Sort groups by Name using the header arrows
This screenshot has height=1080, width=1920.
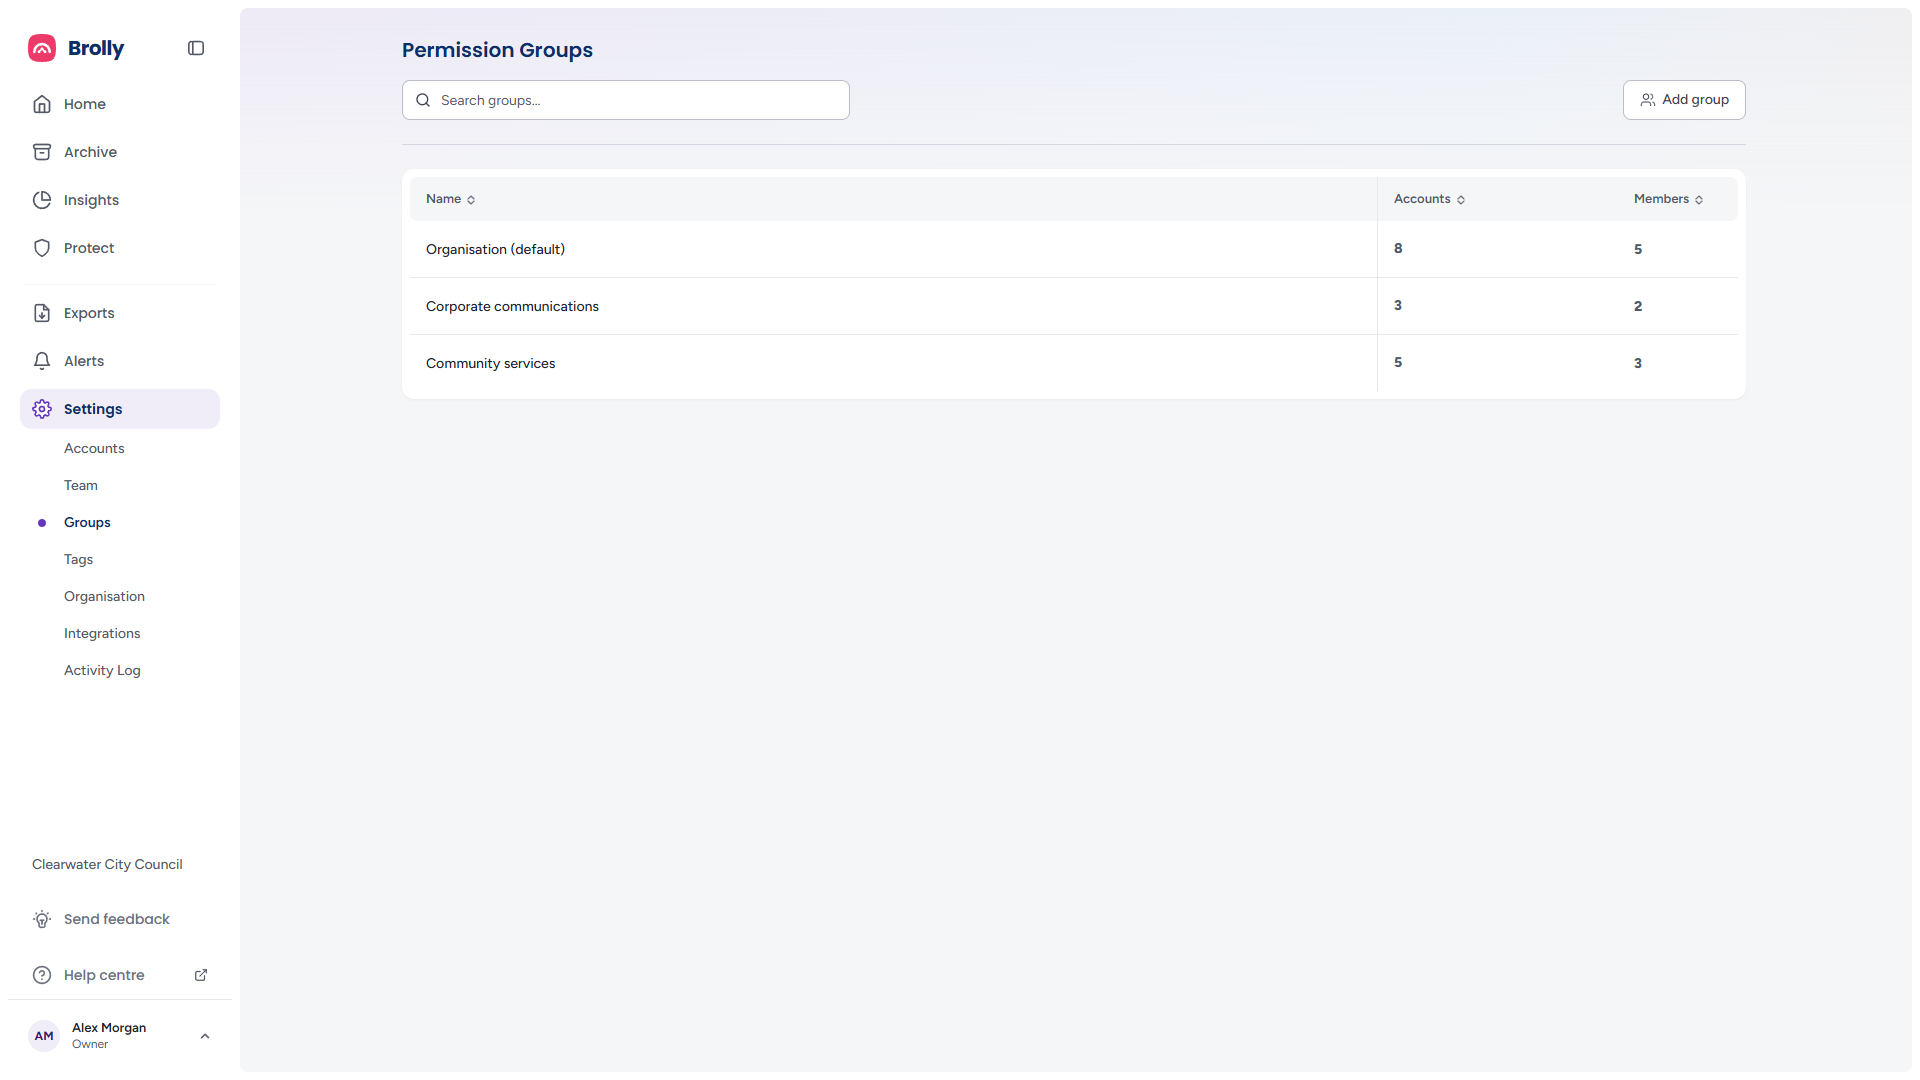tap(471, 200)
